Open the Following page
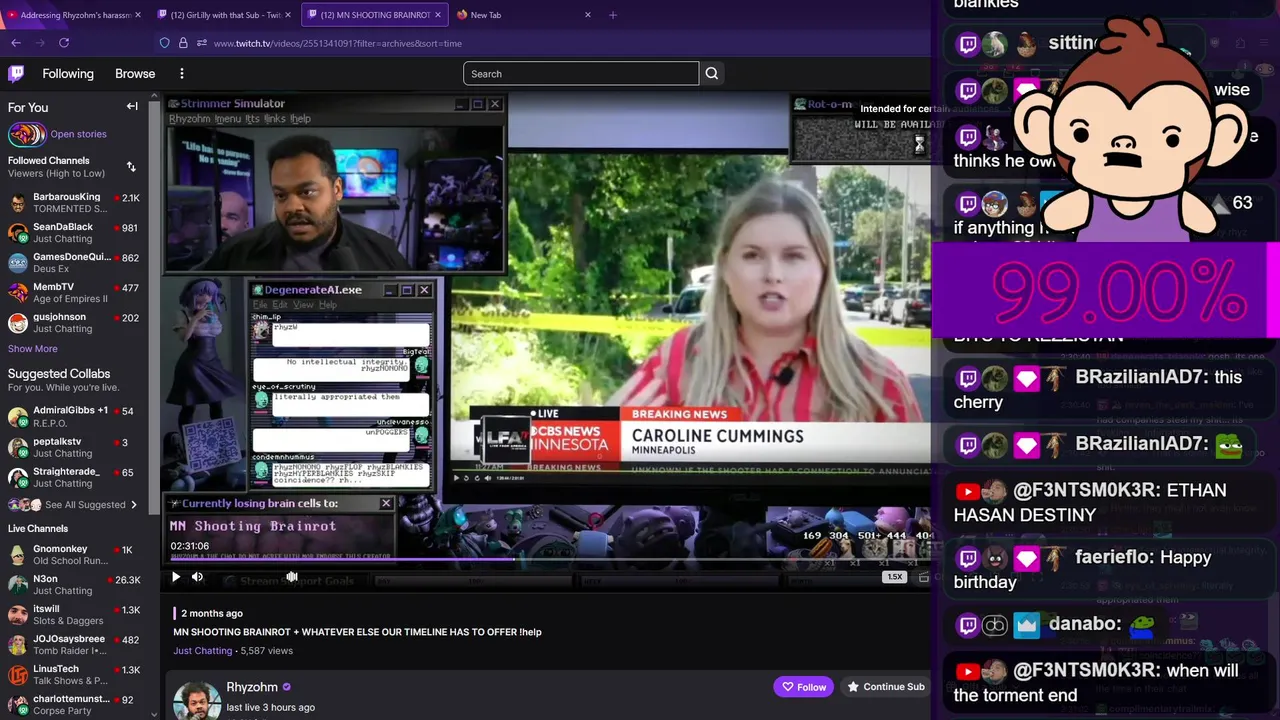The height and width of the screenshot is (720, 1280). tap(68, 73)
